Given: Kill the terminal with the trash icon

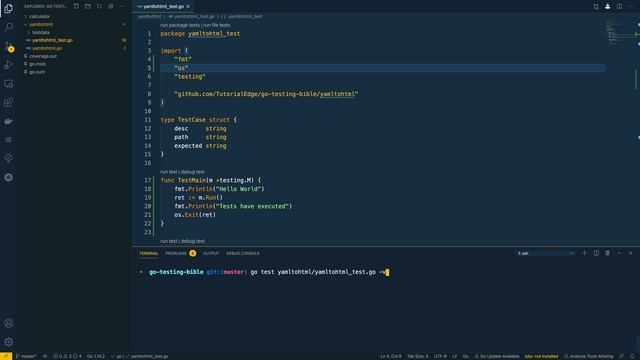Looking at the screenshot, I should click(607, 253).
